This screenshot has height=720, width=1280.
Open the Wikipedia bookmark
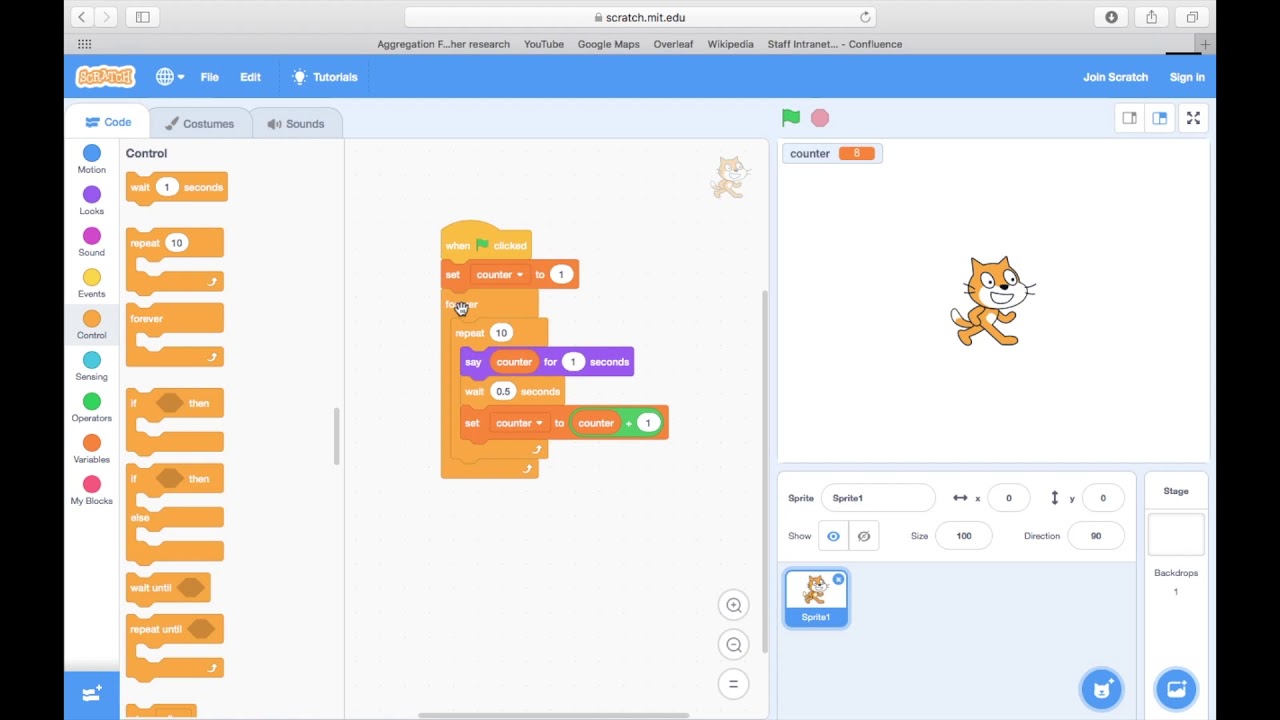coord(730,44)
